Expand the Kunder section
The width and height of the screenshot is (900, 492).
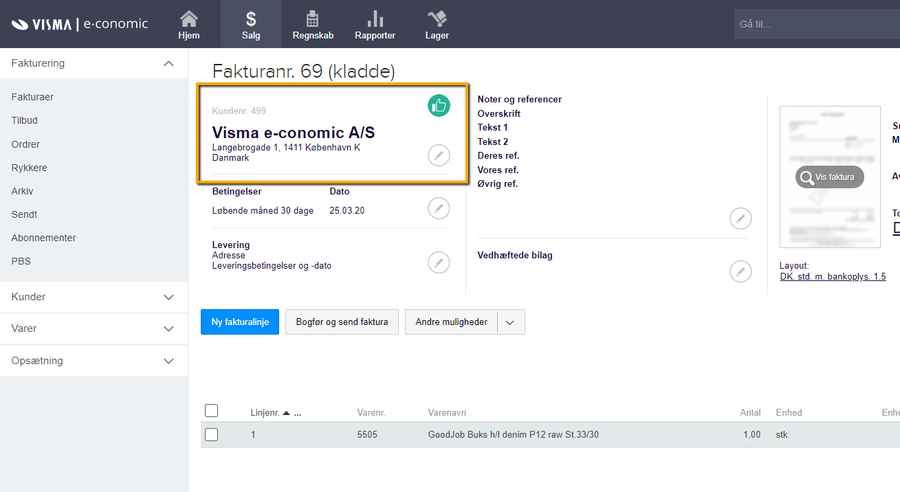click(x=169, y=297)
